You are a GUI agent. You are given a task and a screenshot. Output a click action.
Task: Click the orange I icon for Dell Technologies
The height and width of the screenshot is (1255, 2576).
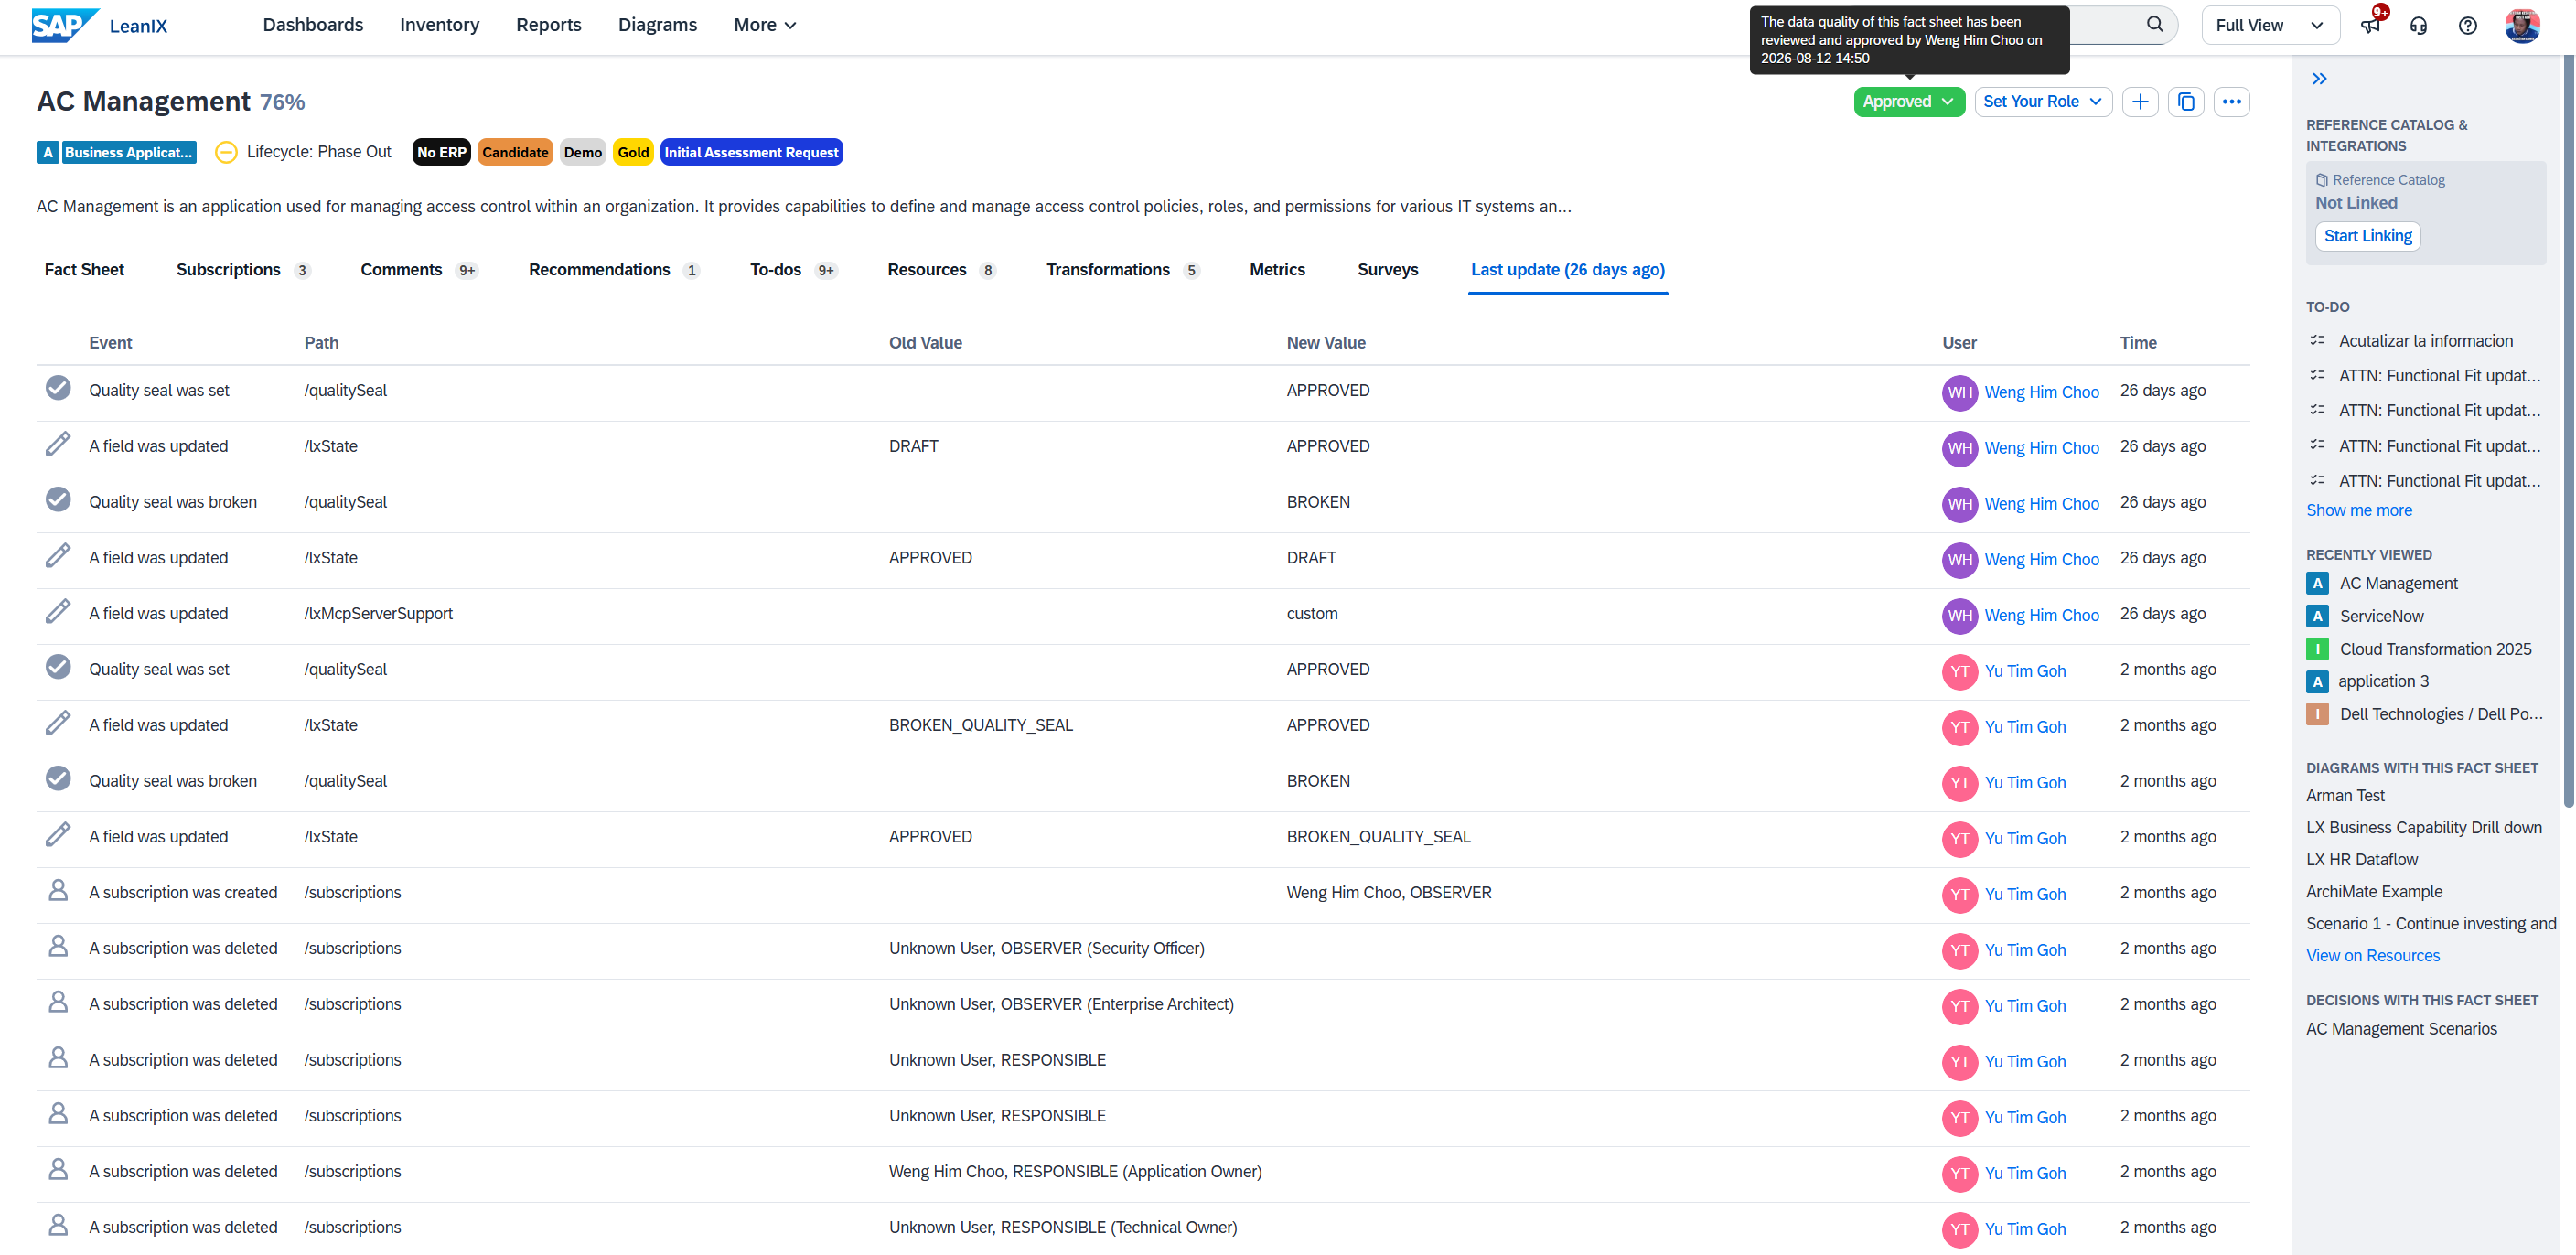point(2317,714)
